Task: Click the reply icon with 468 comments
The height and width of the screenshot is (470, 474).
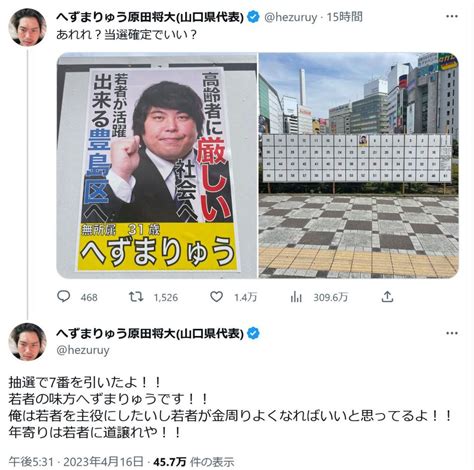Action: [63, 296]
